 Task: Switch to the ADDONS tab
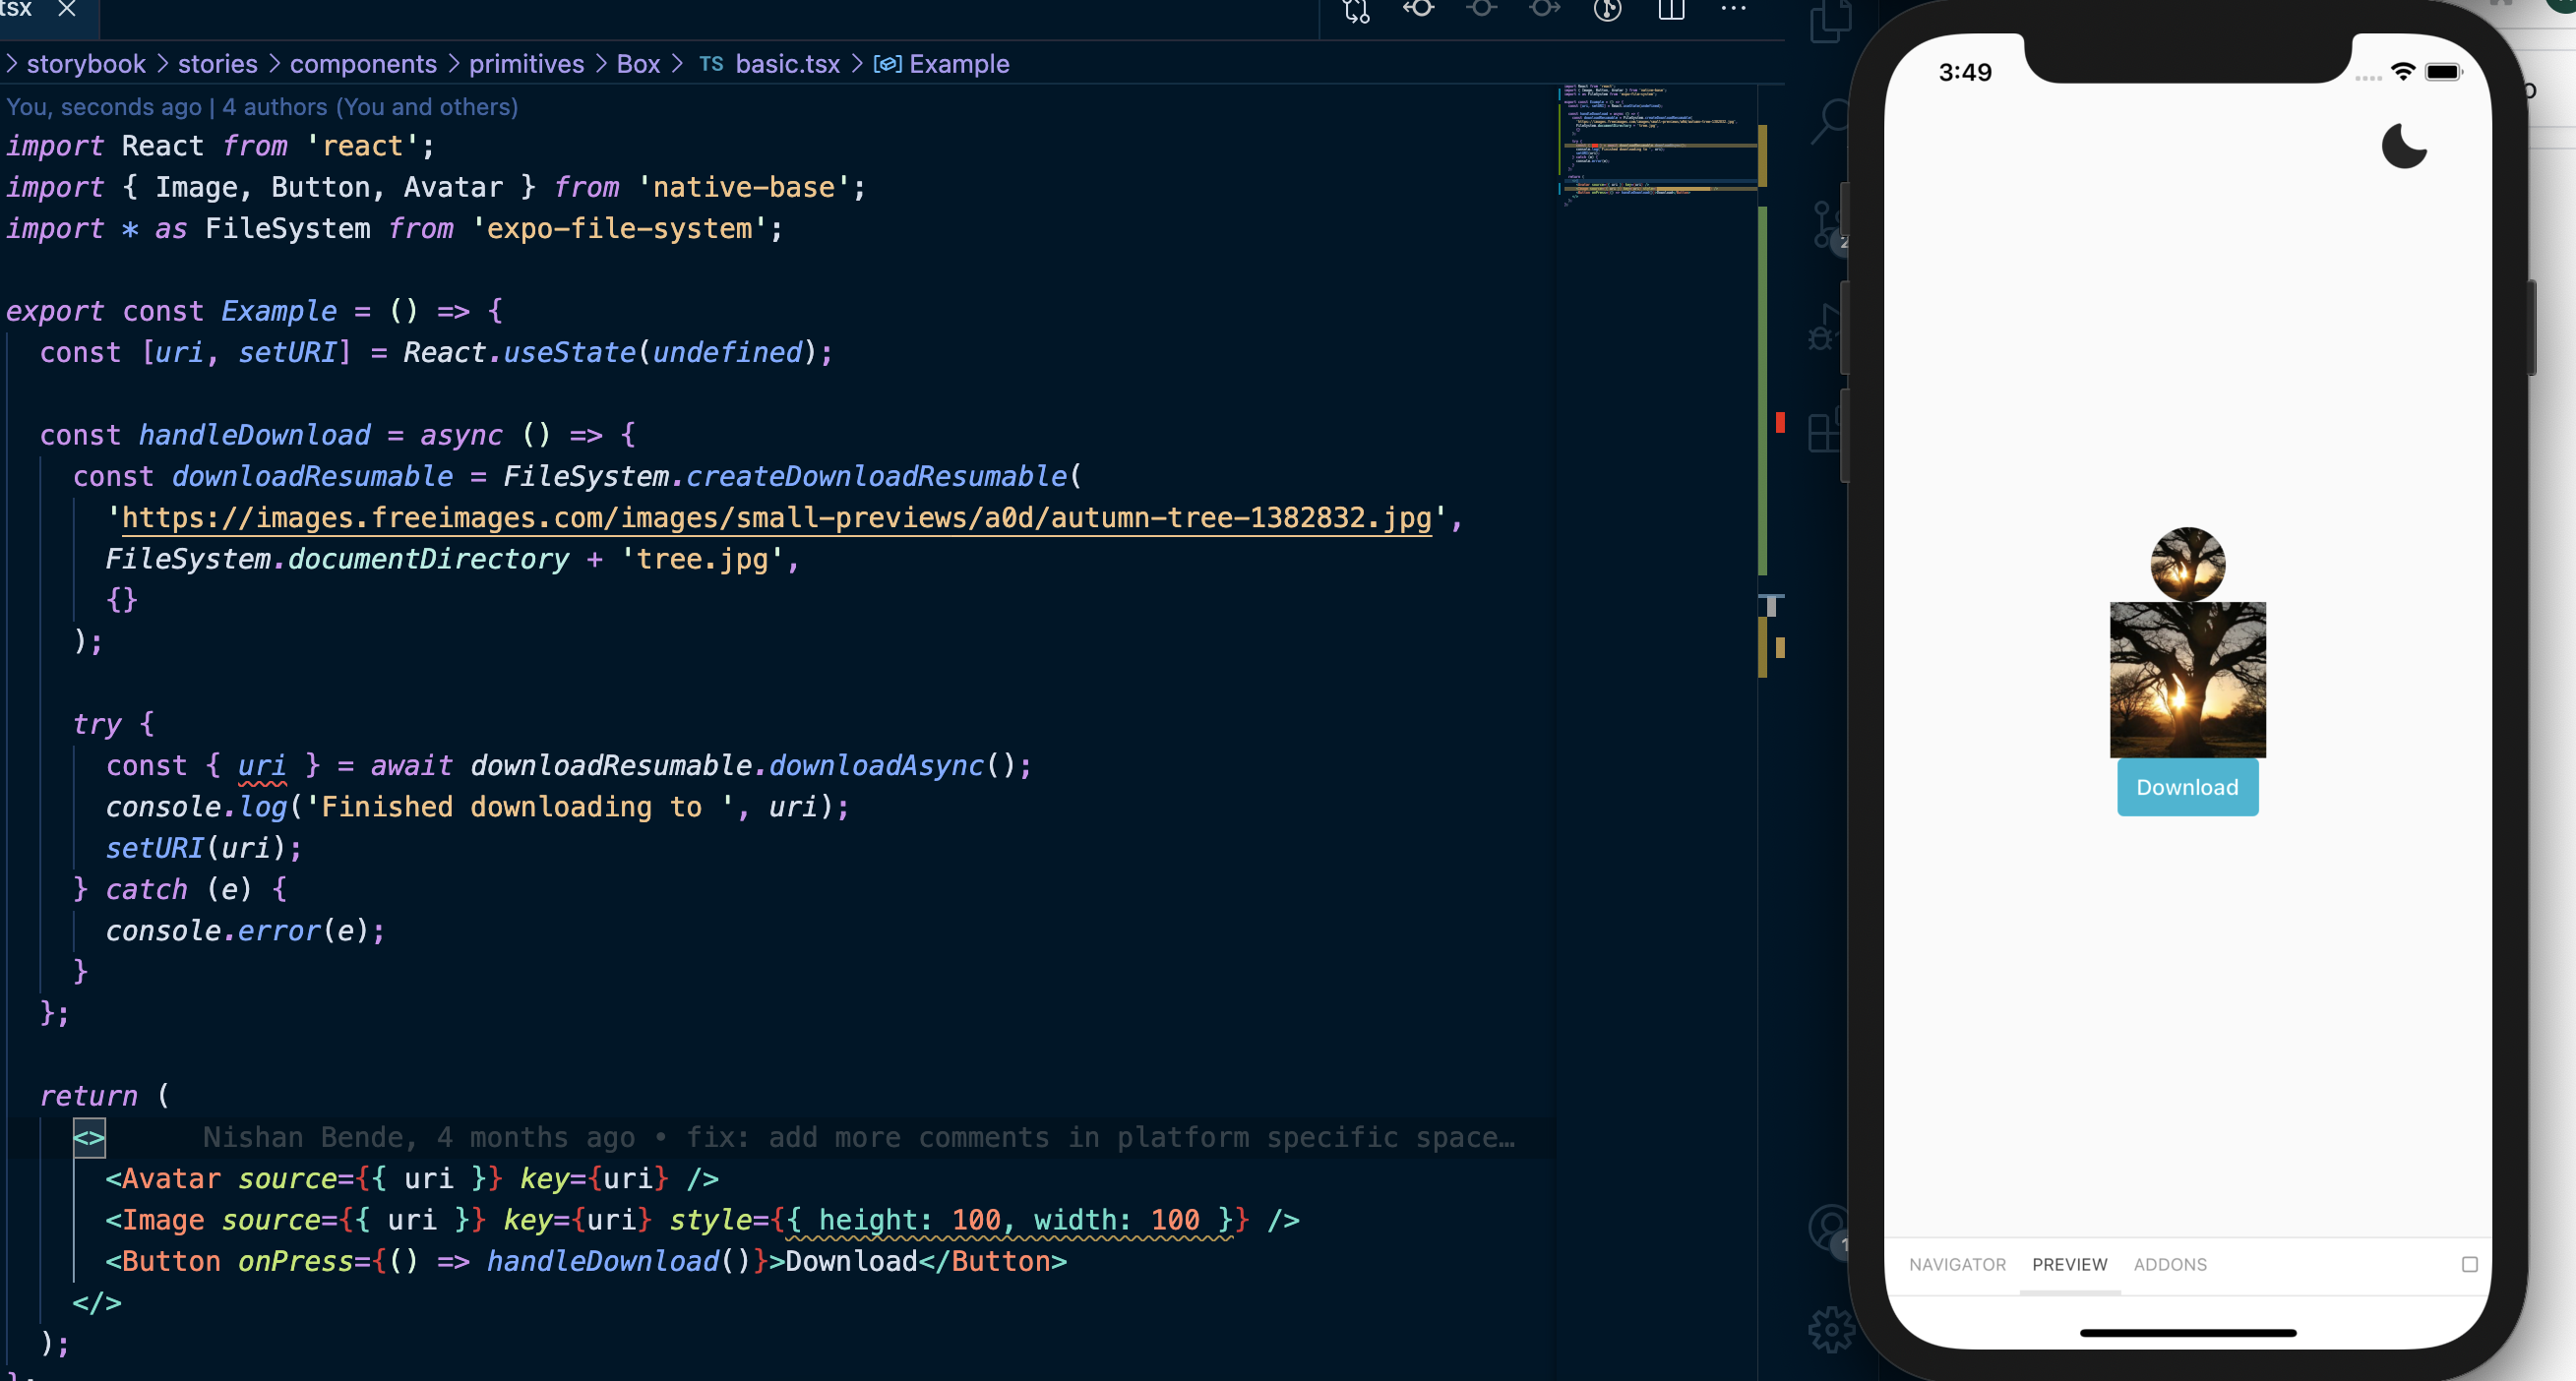2169,1264
